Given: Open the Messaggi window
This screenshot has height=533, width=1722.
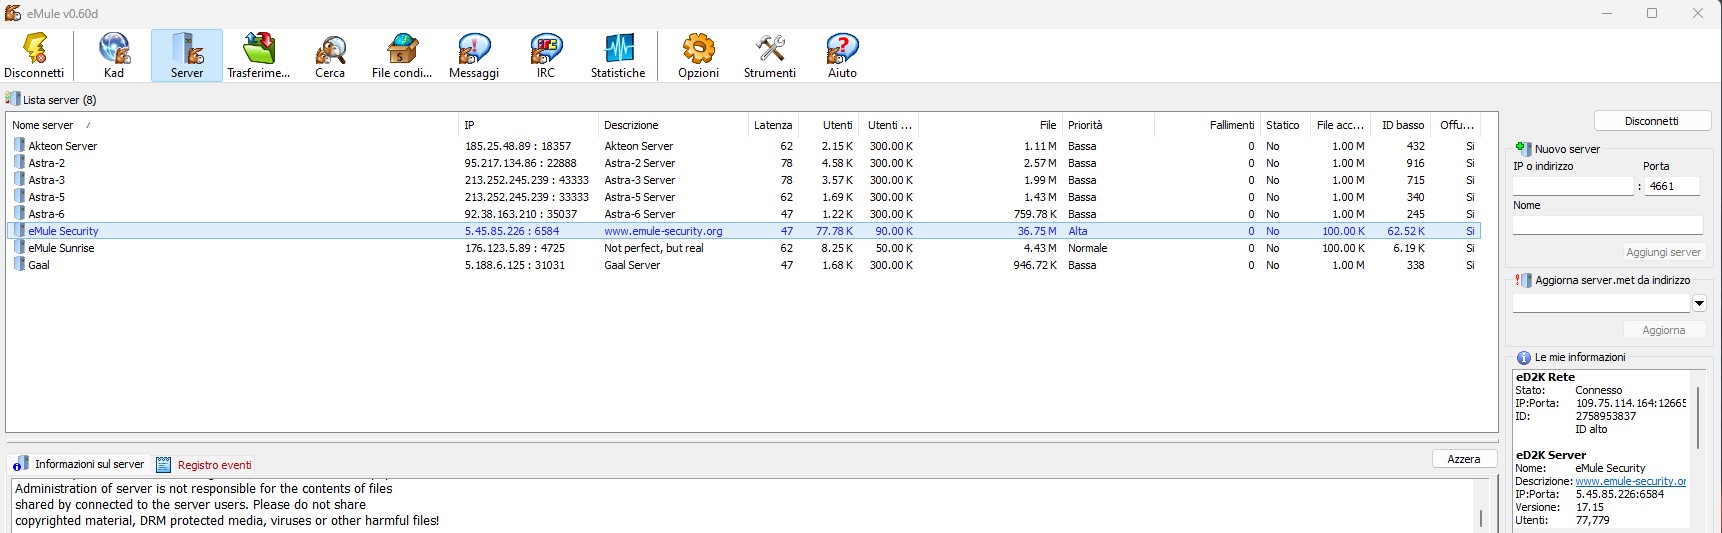Looking at the screenshot, I should (x=474, y=56).
